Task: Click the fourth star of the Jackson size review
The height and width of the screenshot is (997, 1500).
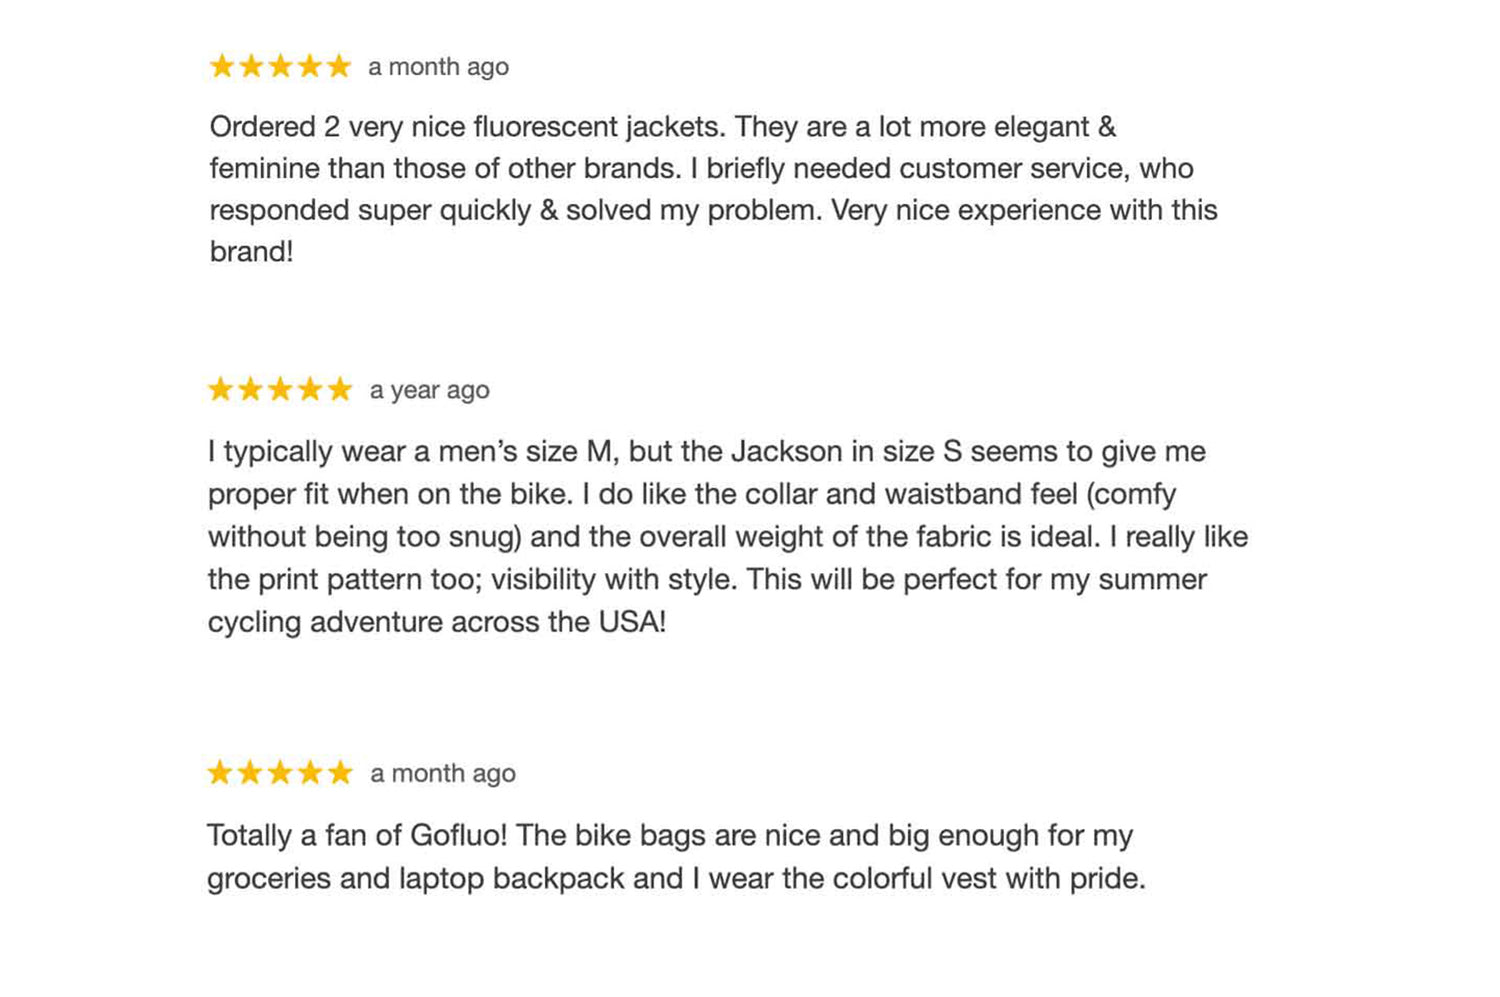Action: pos(311,390)
